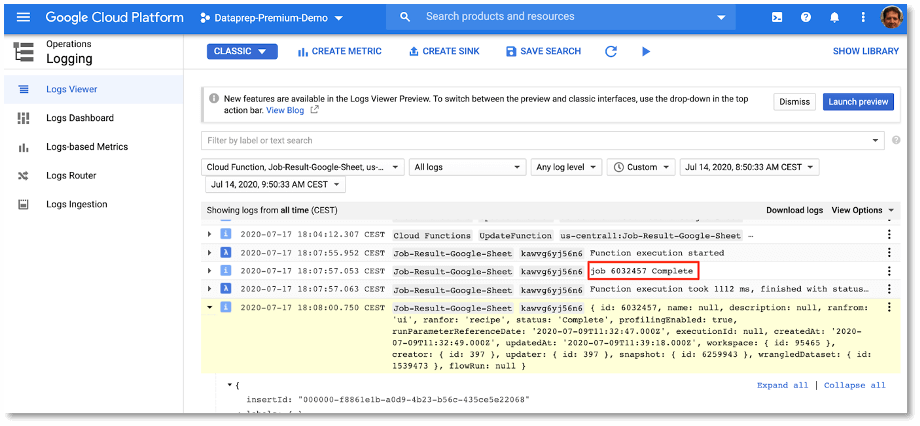Open Logs Router in sidebar
This screenshot has height=426, width=920.
(94, 175)
